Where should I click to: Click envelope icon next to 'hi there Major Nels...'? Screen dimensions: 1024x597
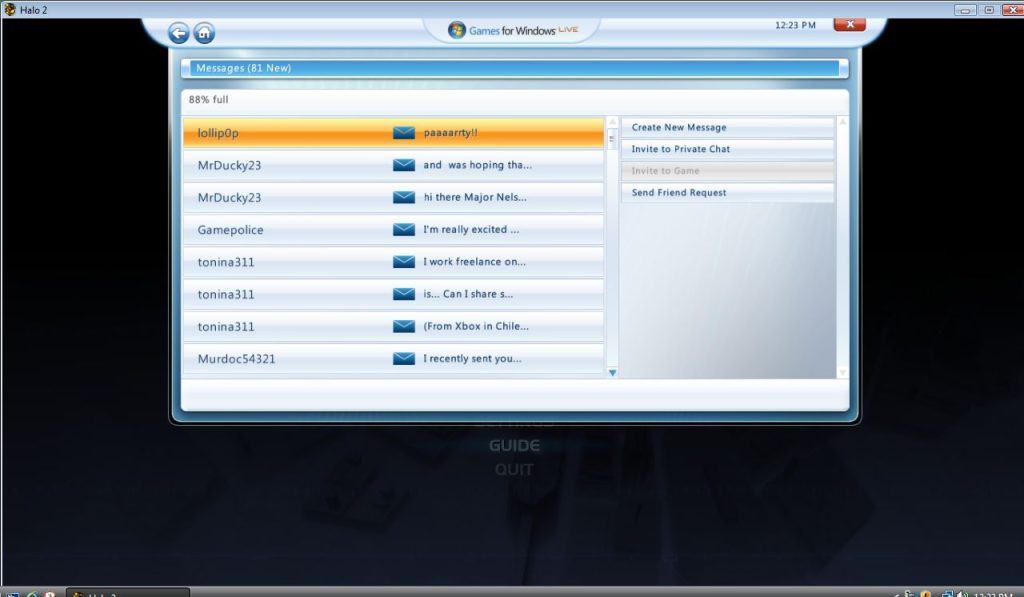point(404,197)
